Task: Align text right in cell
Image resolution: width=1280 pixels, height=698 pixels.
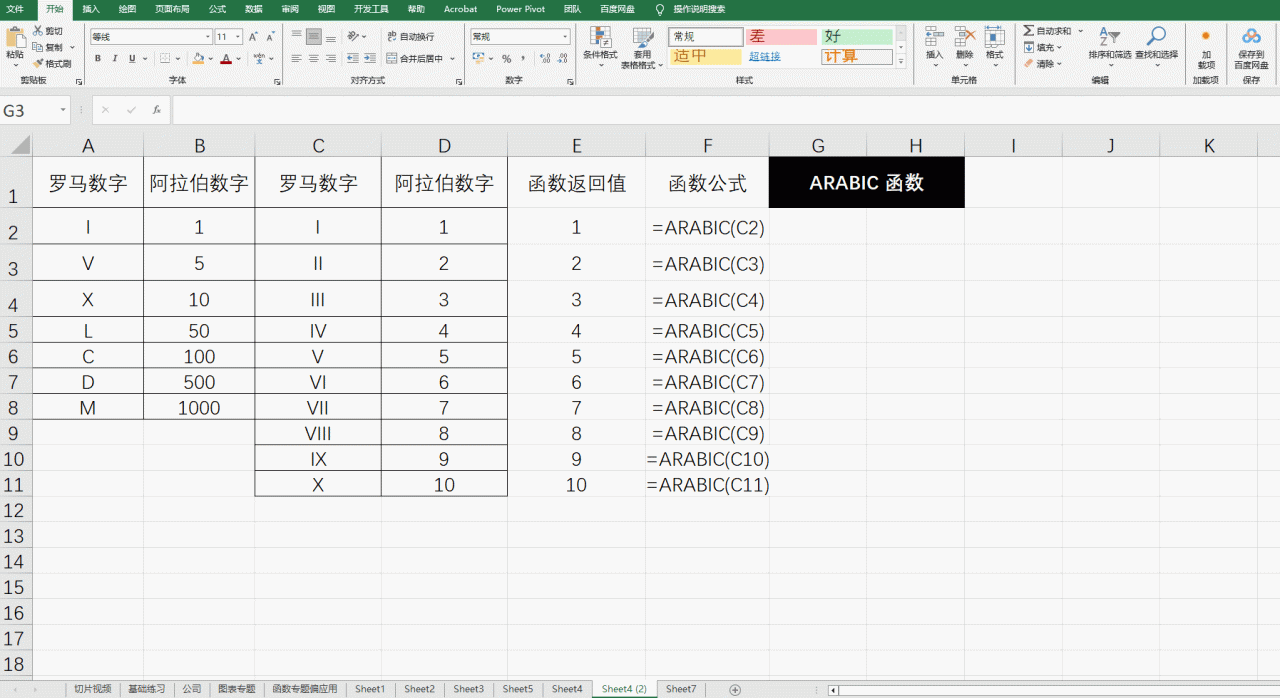Action: click(x=331, y=59)
